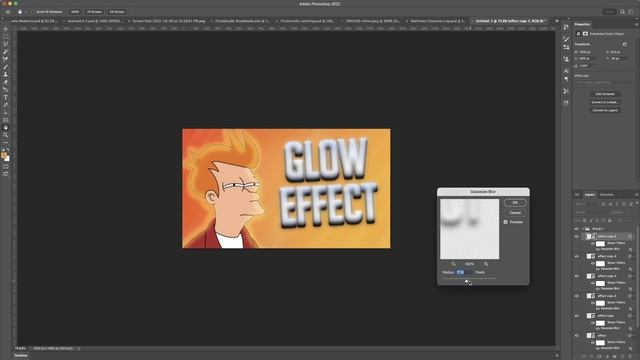This screenshot has width=640, height=360.
Task: Click the Fit Screen button
Action: 94,12
